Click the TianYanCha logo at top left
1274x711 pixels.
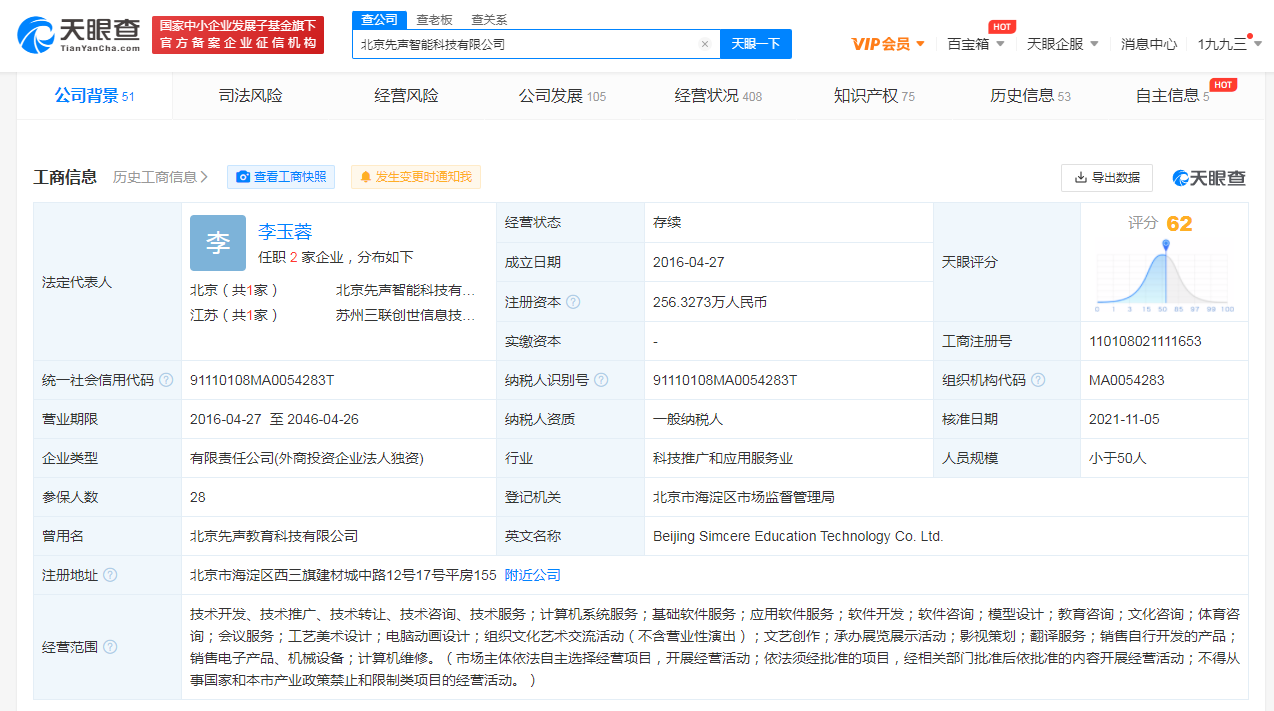79,35
